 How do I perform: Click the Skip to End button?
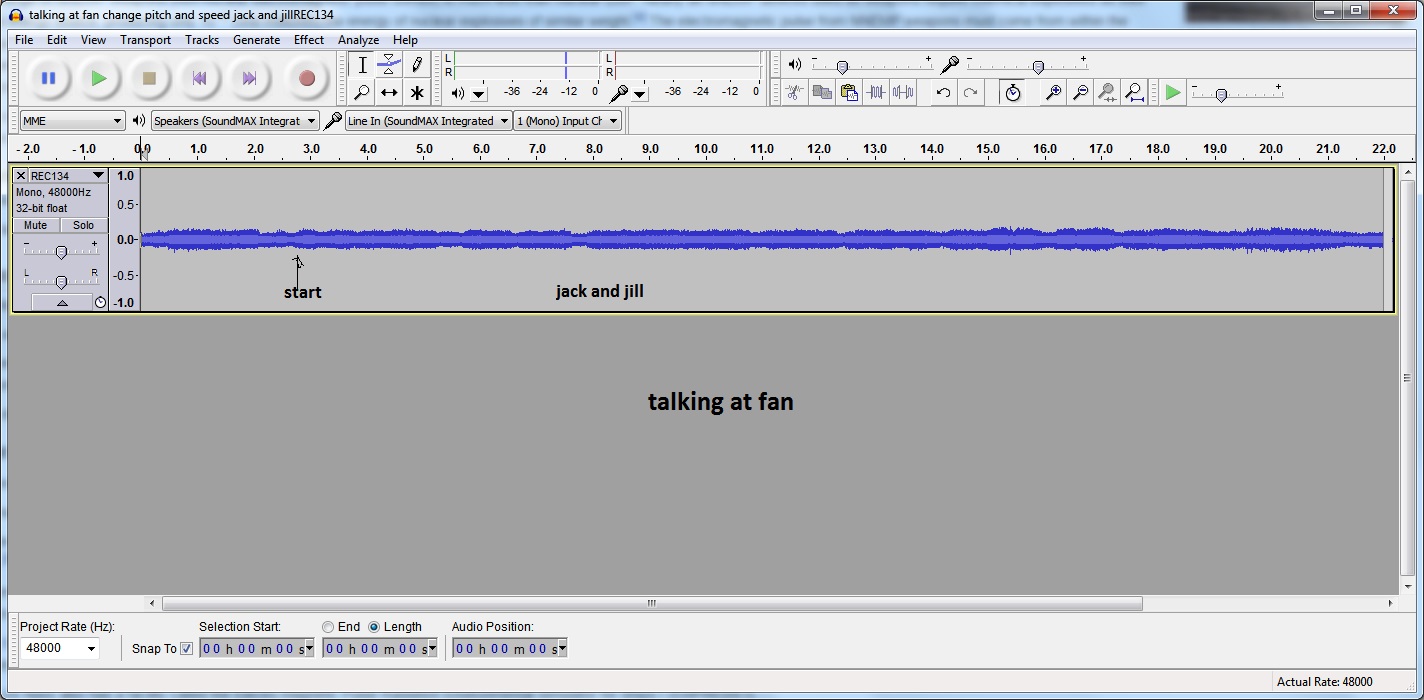[250, 78]
